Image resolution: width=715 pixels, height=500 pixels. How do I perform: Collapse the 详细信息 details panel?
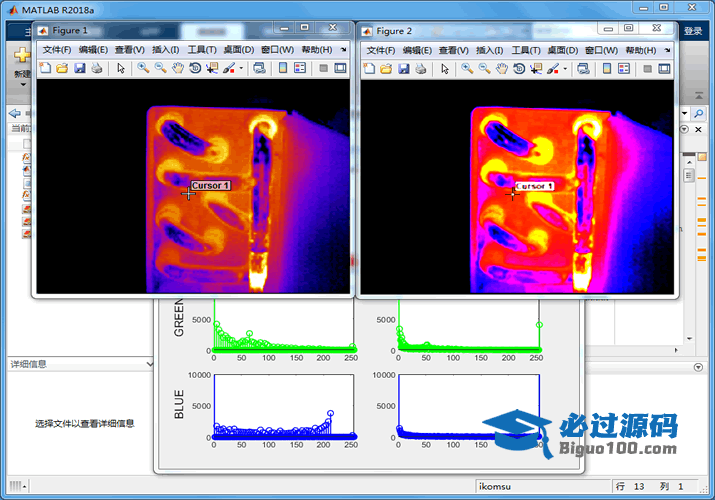pyautogui.click(x=149, y=364)
